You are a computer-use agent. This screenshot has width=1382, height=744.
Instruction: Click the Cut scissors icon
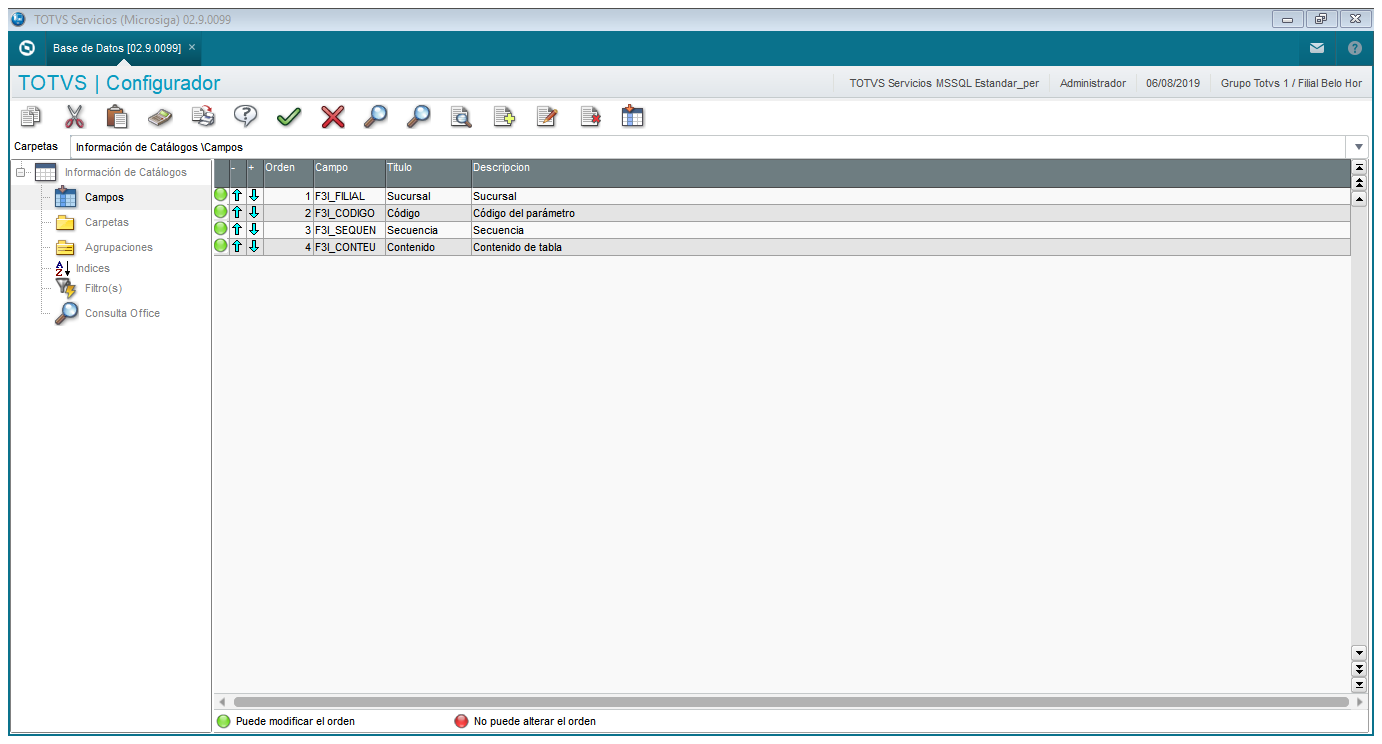(75, 116)
